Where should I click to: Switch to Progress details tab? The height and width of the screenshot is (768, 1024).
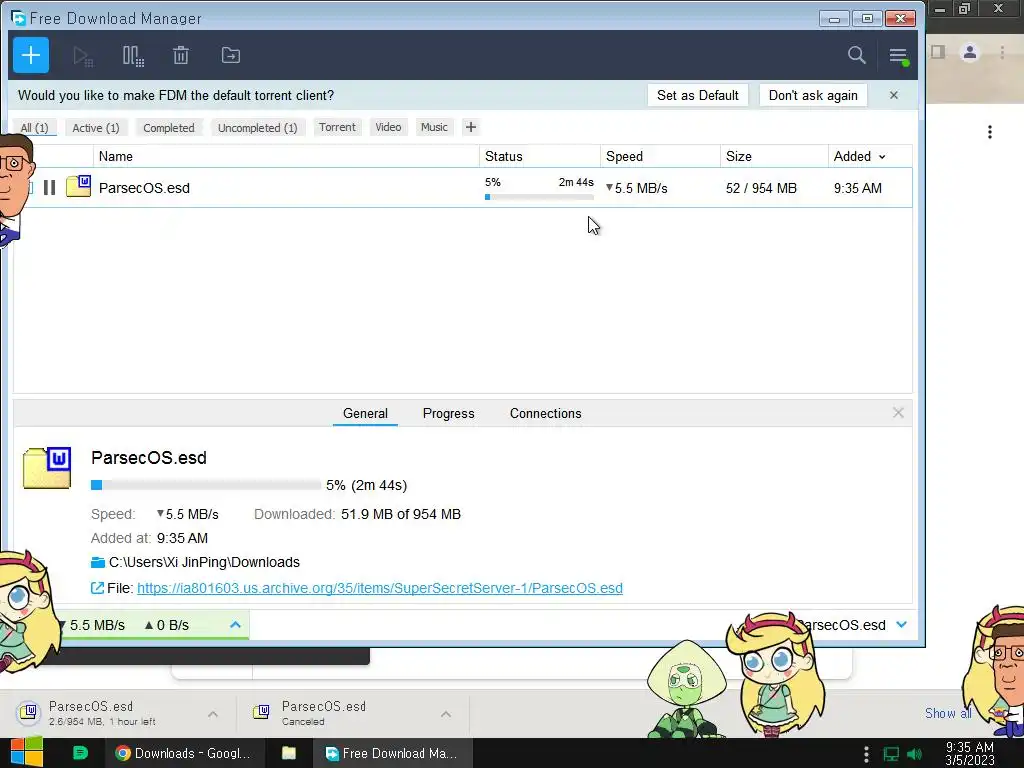tap(448, 413)
